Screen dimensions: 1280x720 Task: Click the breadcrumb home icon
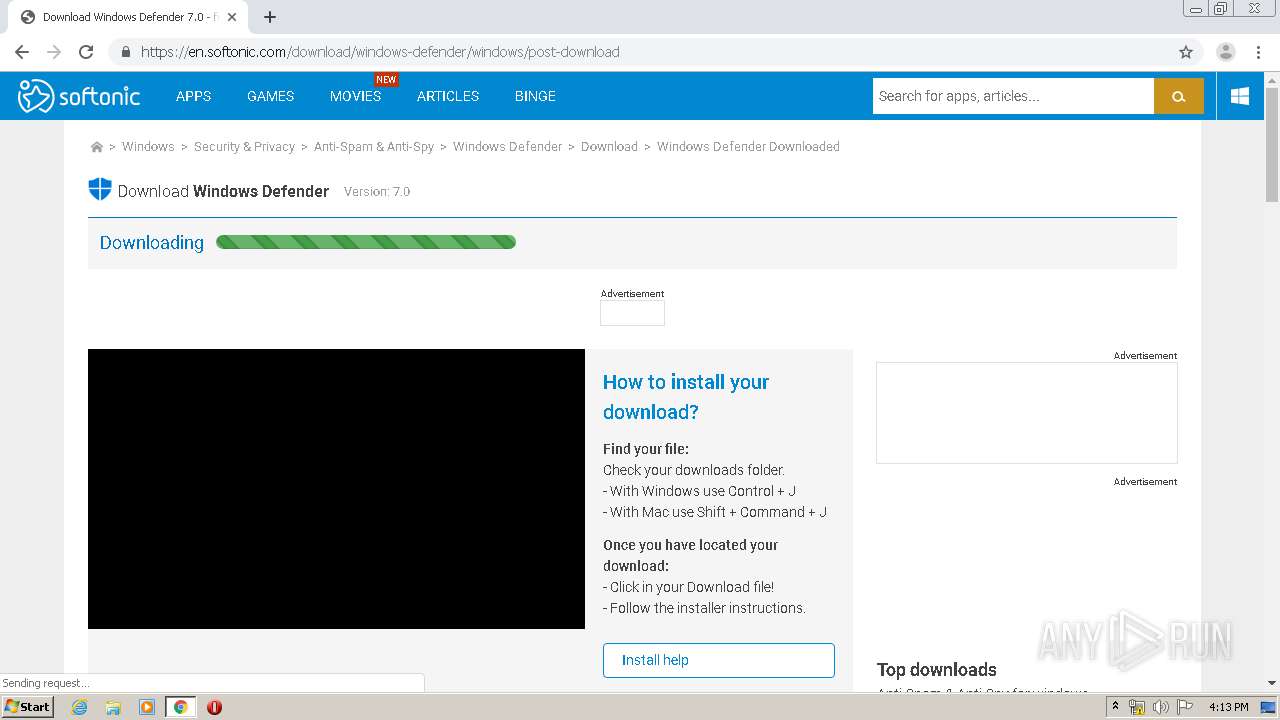coord(96,147)
